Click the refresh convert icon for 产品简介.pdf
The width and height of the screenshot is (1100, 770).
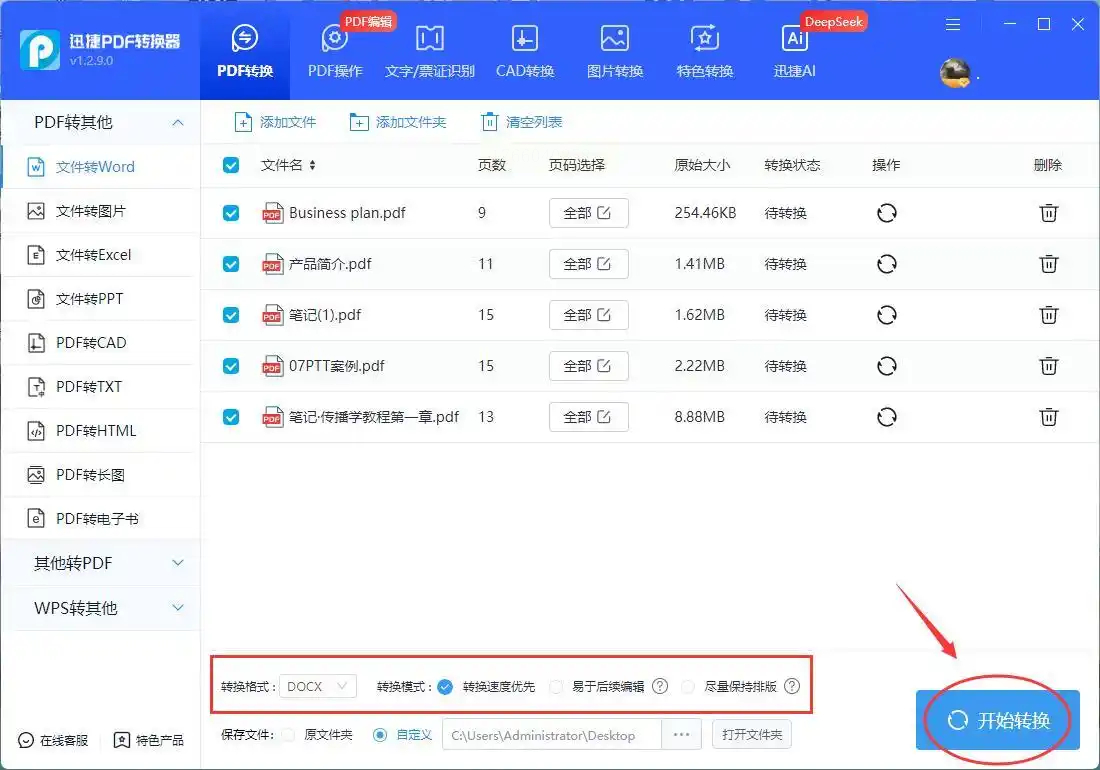[x=886, y=264]
